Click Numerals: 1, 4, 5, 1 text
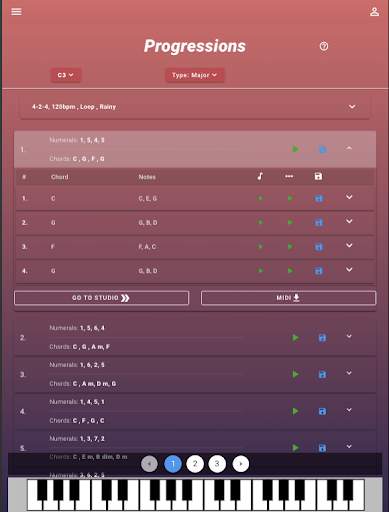389x512 pixels. [x=77, y=402]
